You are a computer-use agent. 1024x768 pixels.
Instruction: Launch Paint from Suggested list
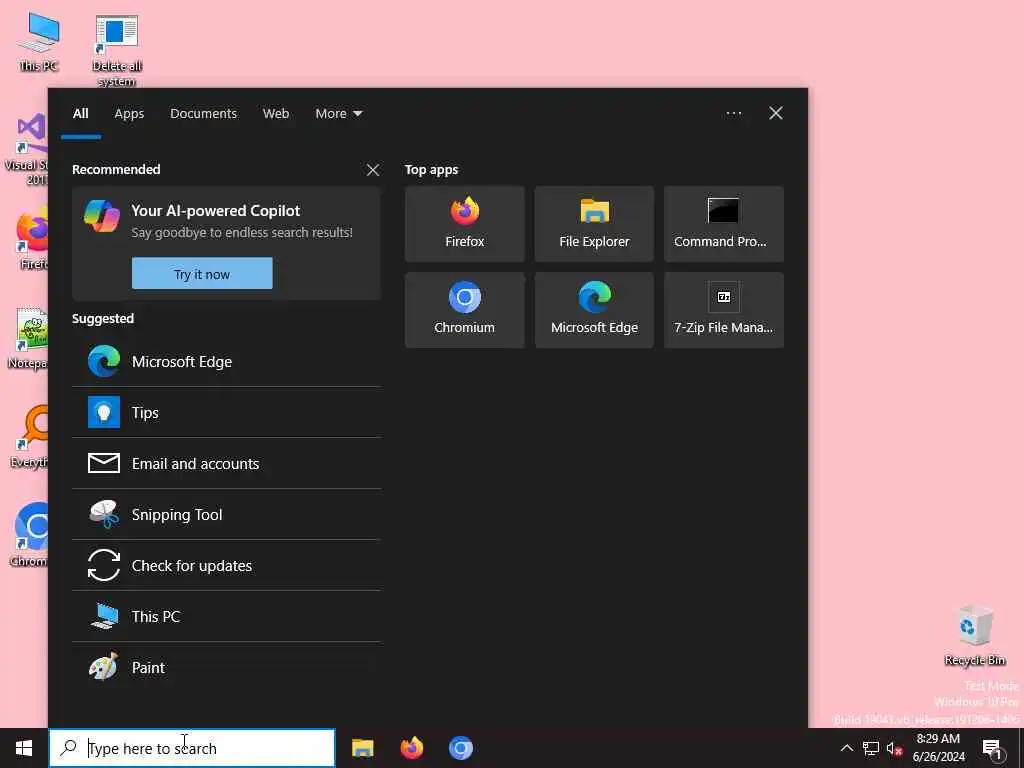point(226,667)
